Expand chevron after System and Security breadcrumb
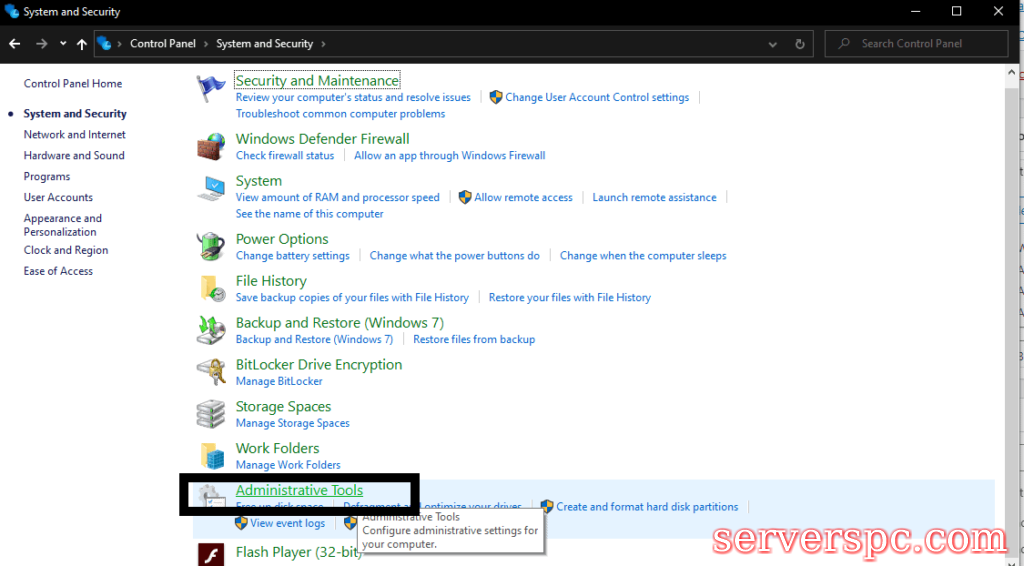1024x566 pixels. point(324,44)
